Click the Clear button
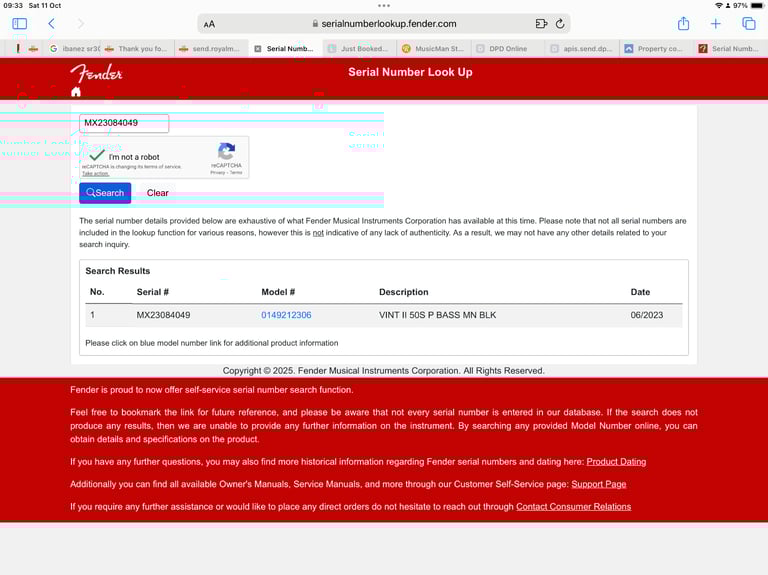The image size is (768, 575). coord(158,193)
